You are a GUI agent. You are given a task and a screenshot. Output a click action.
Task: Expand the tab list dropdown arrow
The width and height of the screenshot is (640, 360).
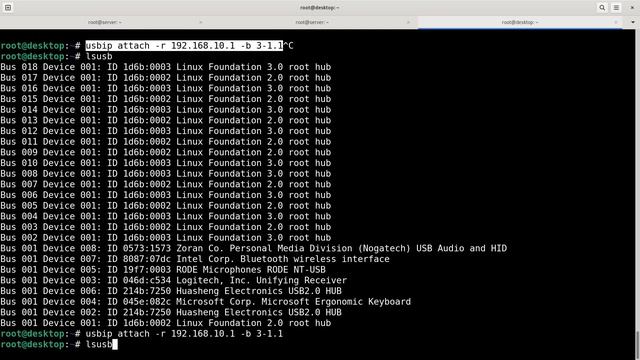[x=633, y=22]
